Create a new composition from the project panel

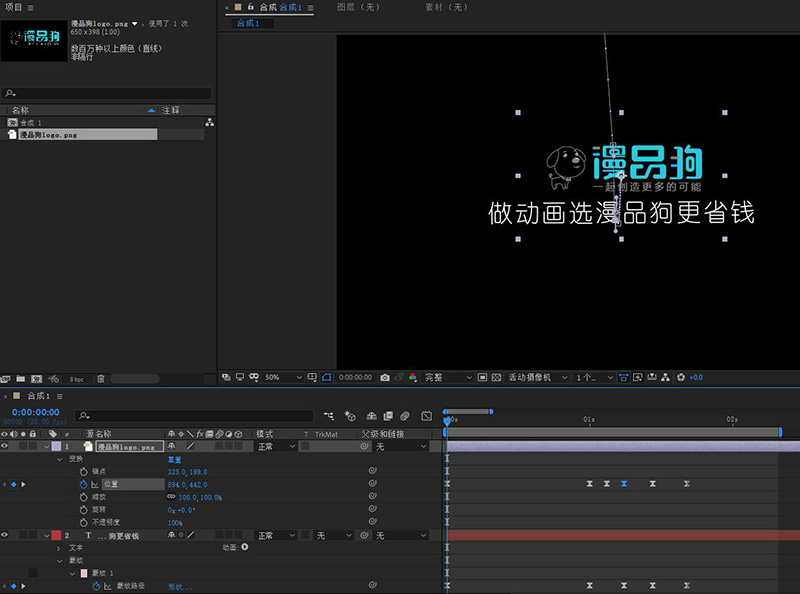tap(36, 379)
